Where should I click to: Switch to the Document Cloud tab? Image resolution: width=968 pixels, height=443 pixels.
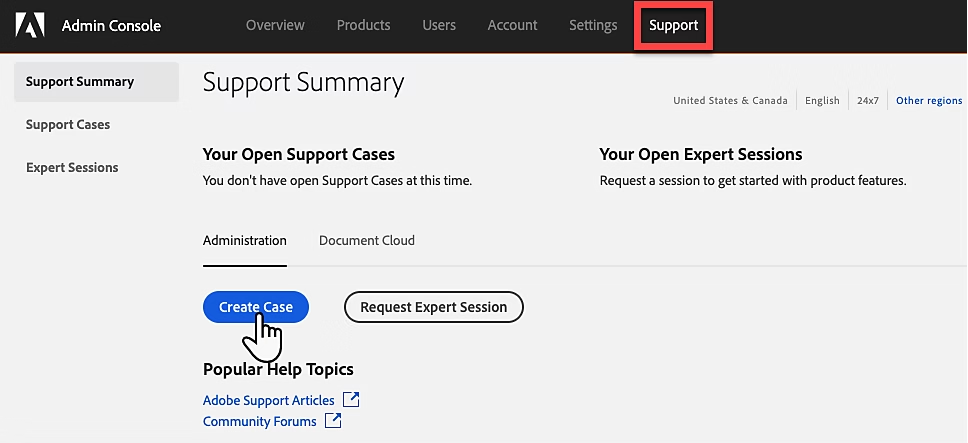tap(367, 241)
